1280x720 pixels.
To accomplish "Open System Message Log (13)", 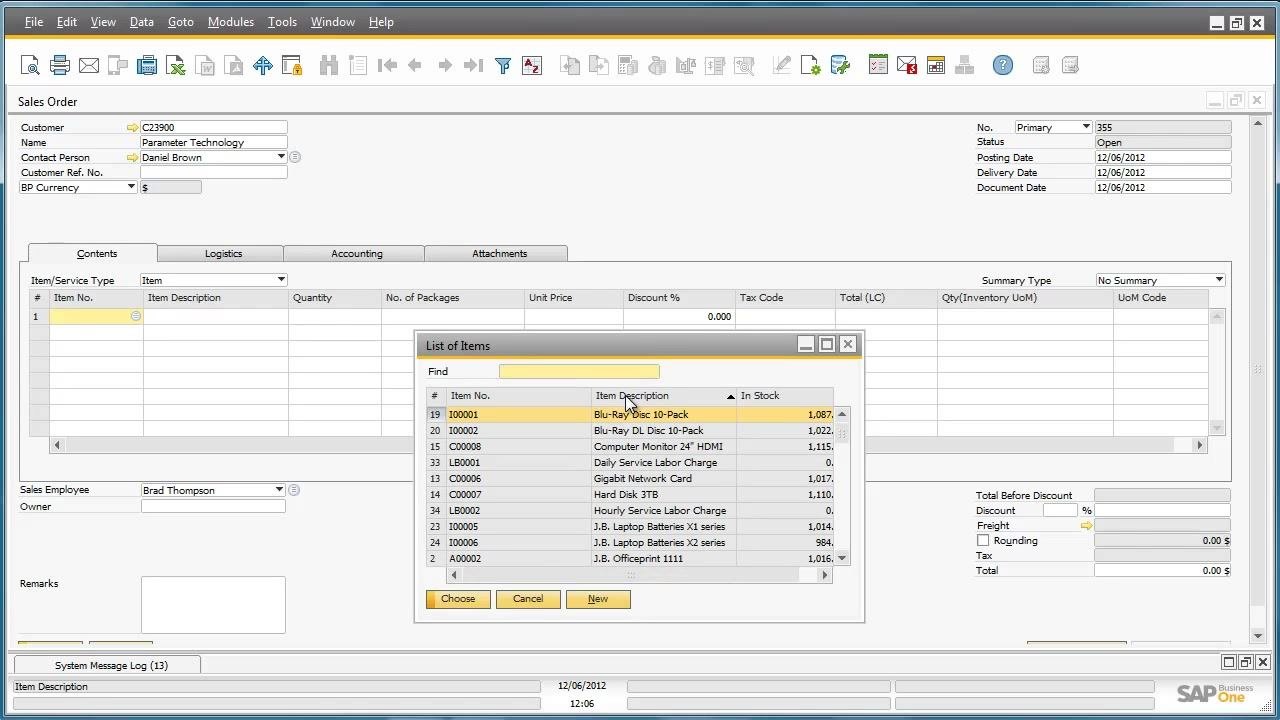I will [x=111, y=665].
